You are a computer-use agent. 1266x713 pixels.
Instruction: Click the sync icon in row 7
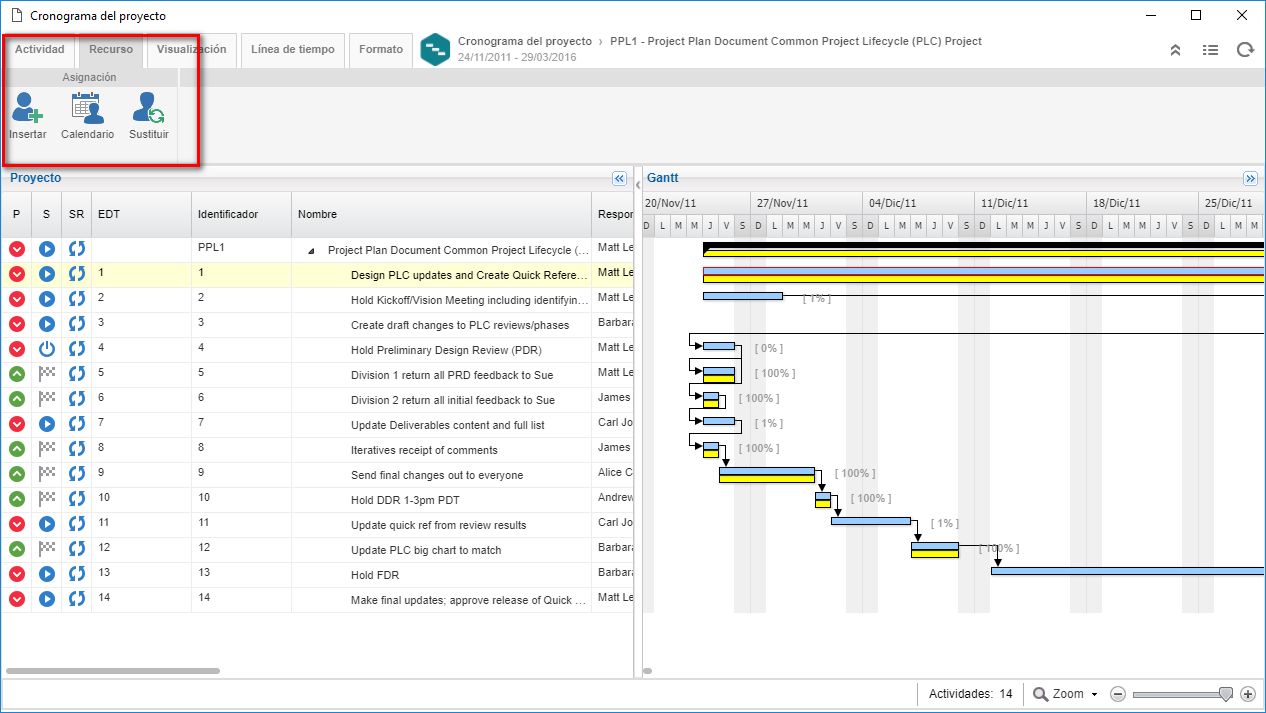[77, 424]
